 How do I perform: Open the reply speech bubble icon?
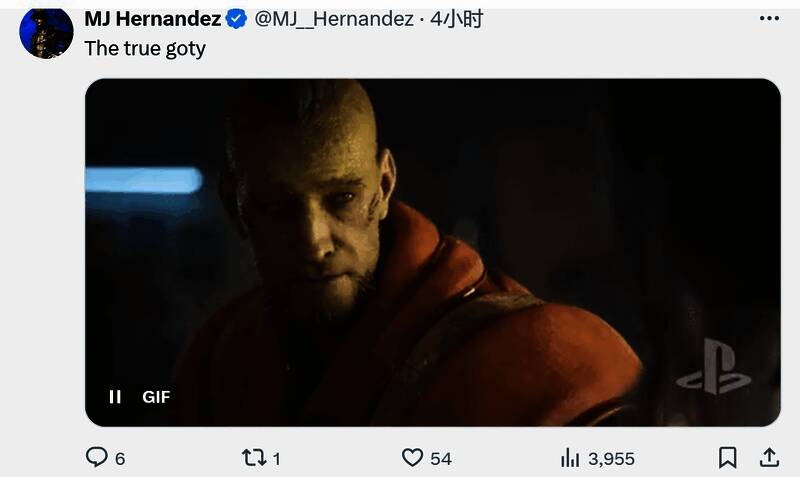pos(96,457)
